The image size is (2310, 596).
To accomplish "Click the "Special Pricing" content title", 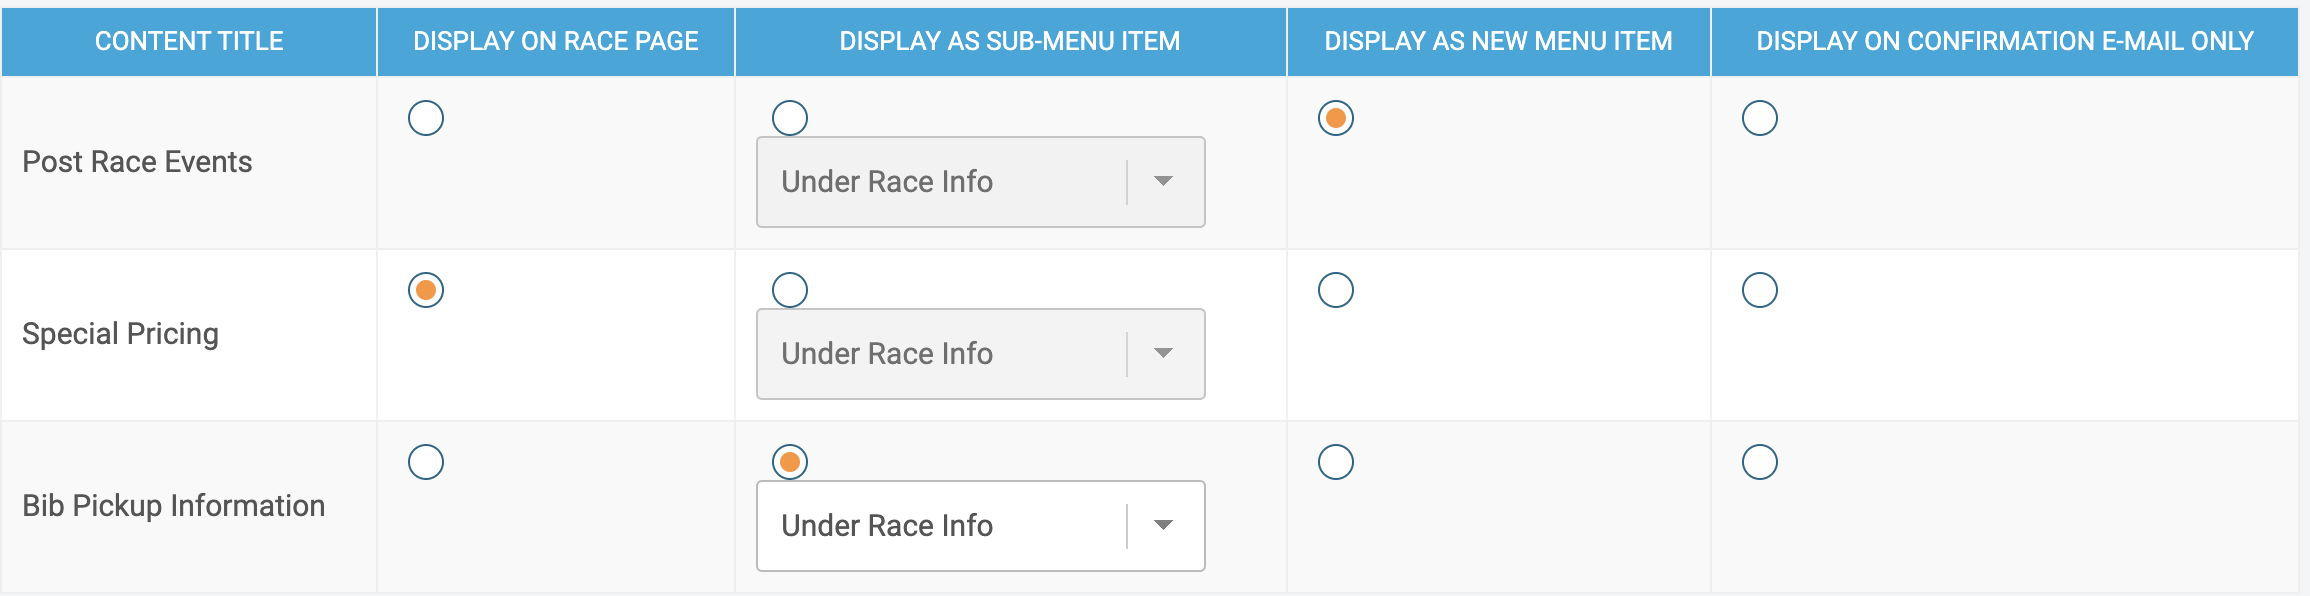I will pyautogui.click(x=120, y=333).
